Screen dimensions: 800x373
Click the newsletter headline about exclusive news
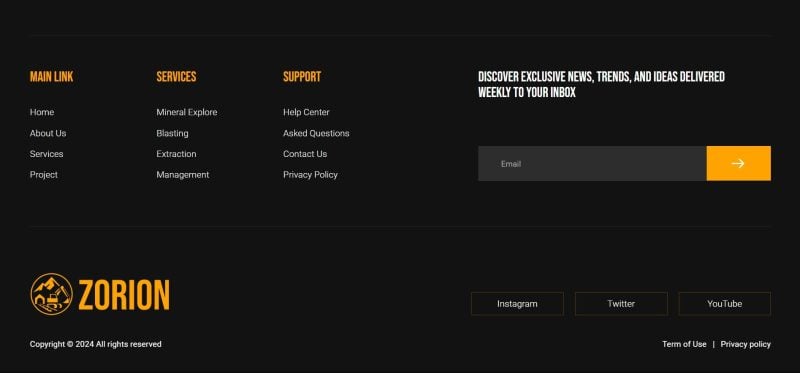point(601,85)
